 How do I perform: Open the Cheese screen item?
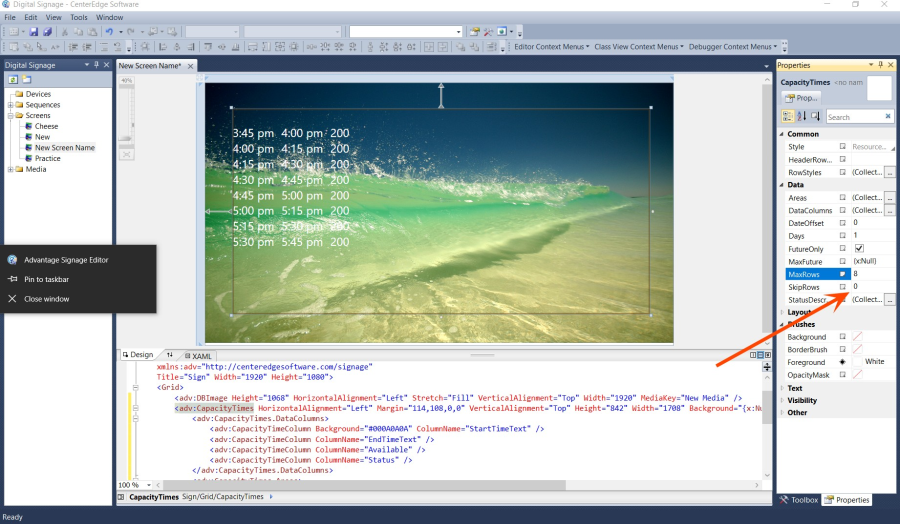click(x=46, y=126)
